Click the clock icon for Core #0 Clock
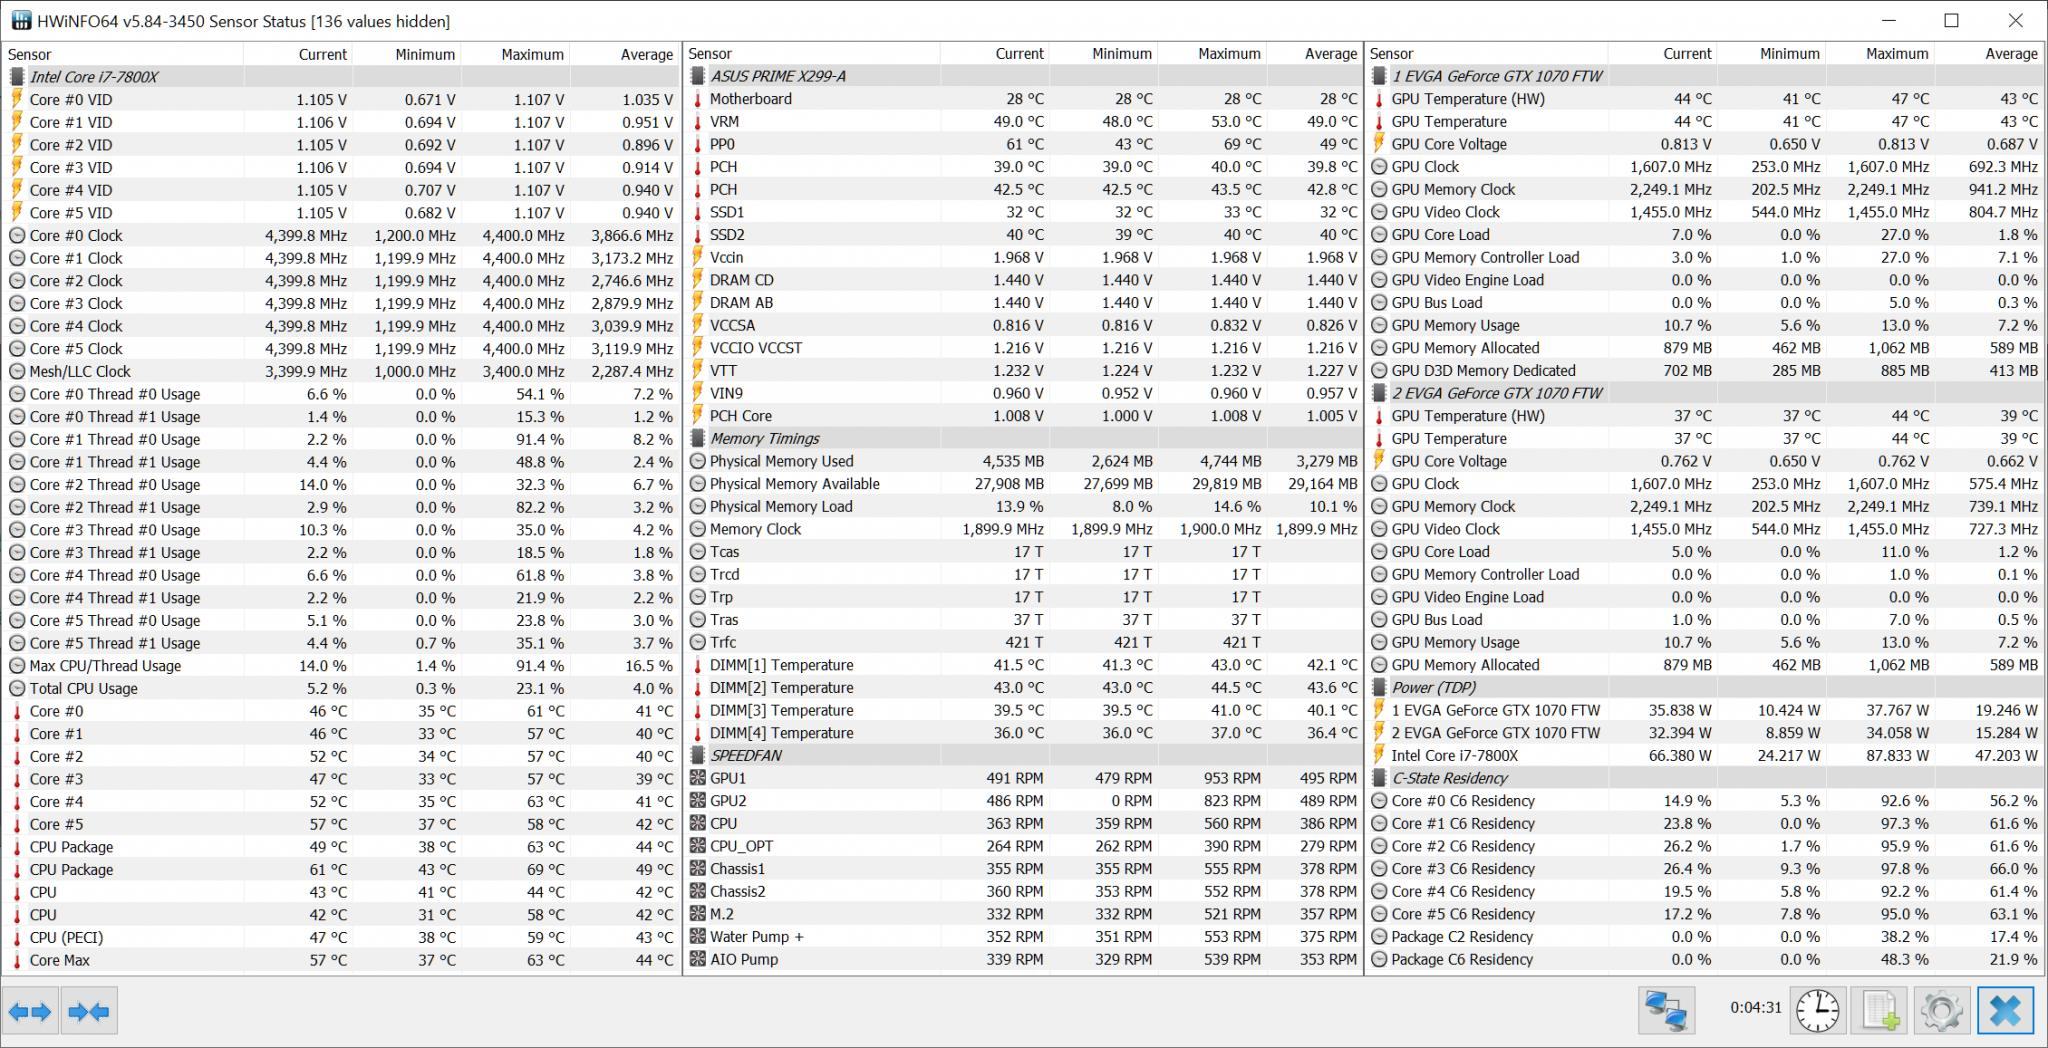Image resolution: width=2048 pixels, height=1048 pixels. (x=16, y=236)
